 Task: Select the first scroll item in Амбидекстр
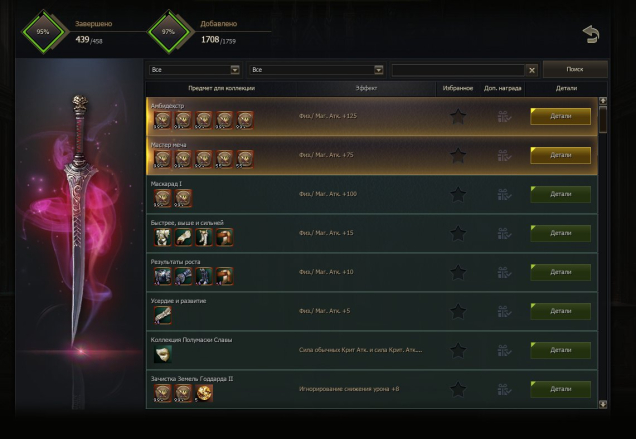click(x=163, y=121)
